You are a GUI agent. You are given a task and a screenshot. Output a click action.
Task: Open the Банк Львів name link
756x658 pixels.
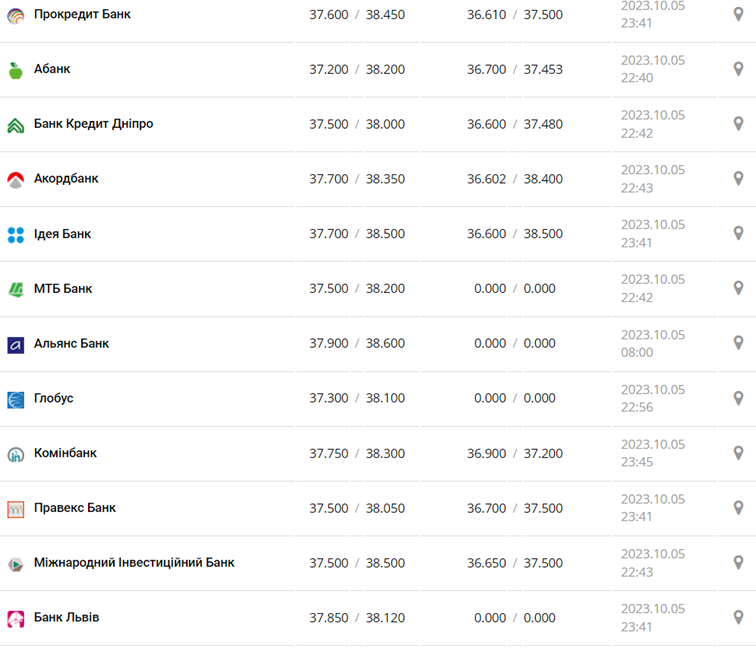[66, 617]
